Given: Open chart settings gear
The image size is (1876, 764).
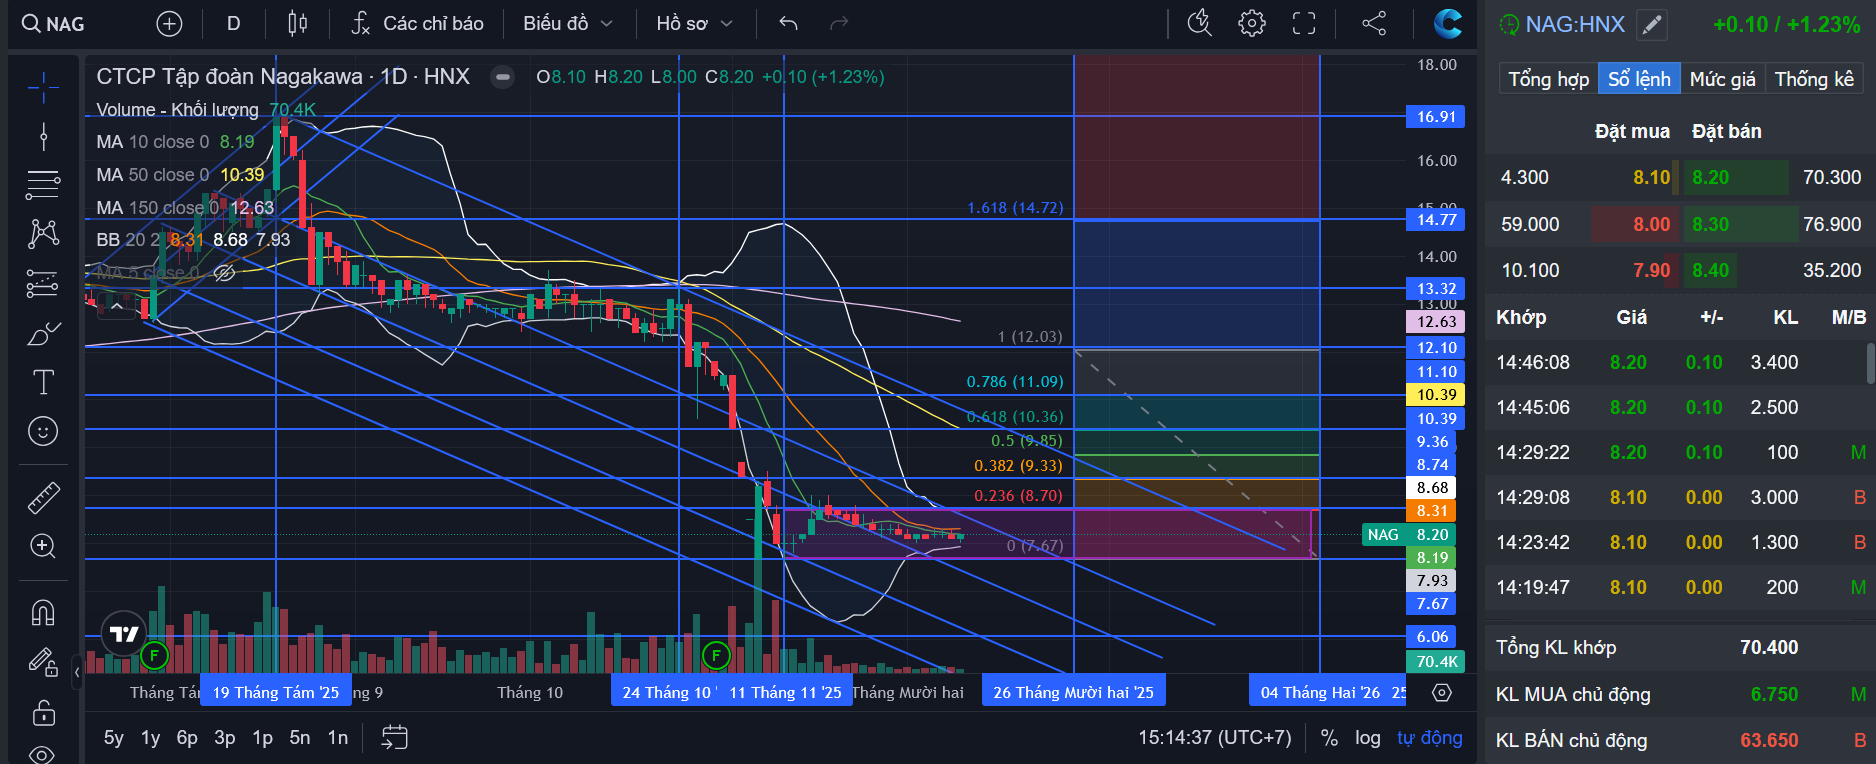Looking at the screenshot, I should tap(1252, 23).
